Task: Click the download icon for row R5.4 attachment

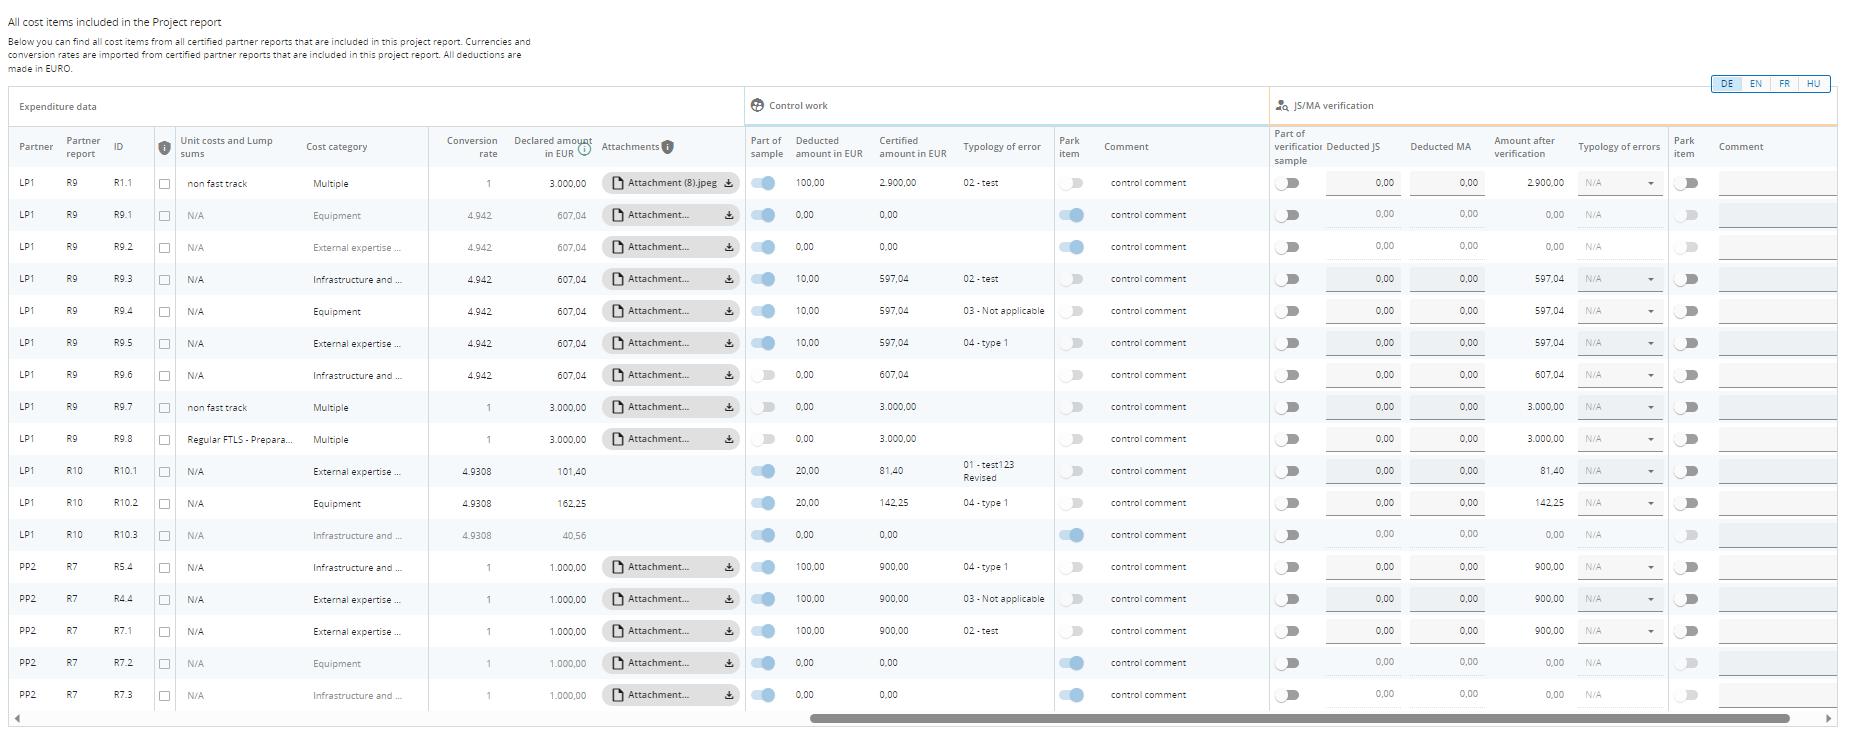Action: click(729, 567)
